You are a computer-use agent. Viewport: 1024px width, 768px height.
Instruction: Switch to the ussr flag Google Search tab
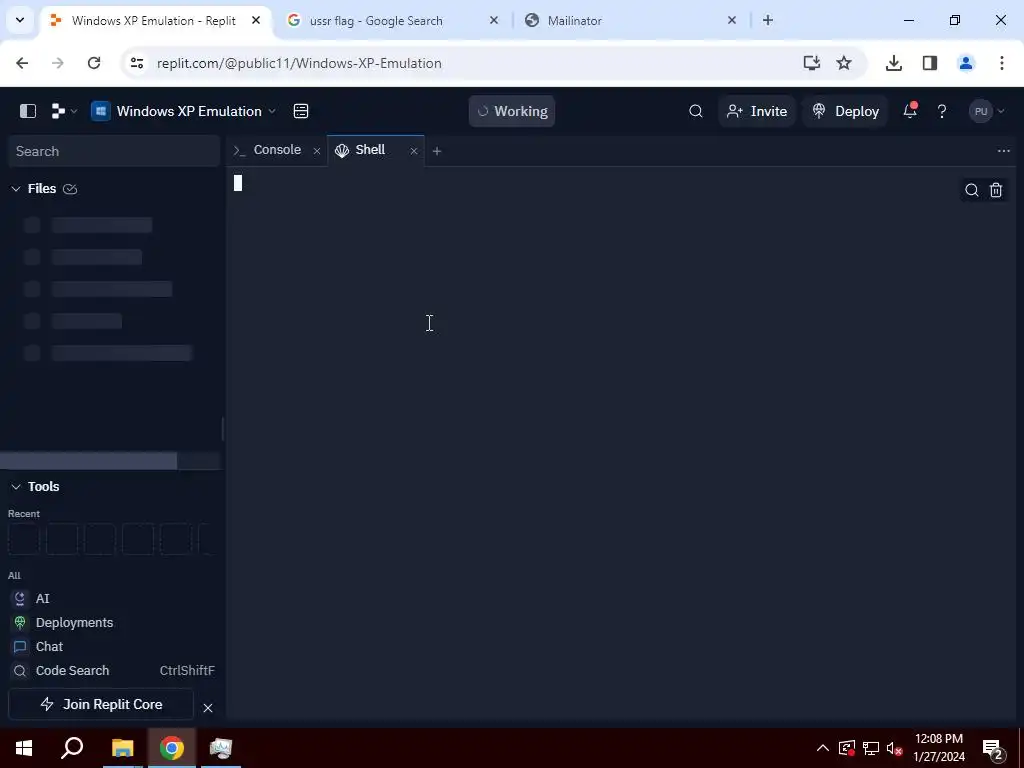(376, 21)
